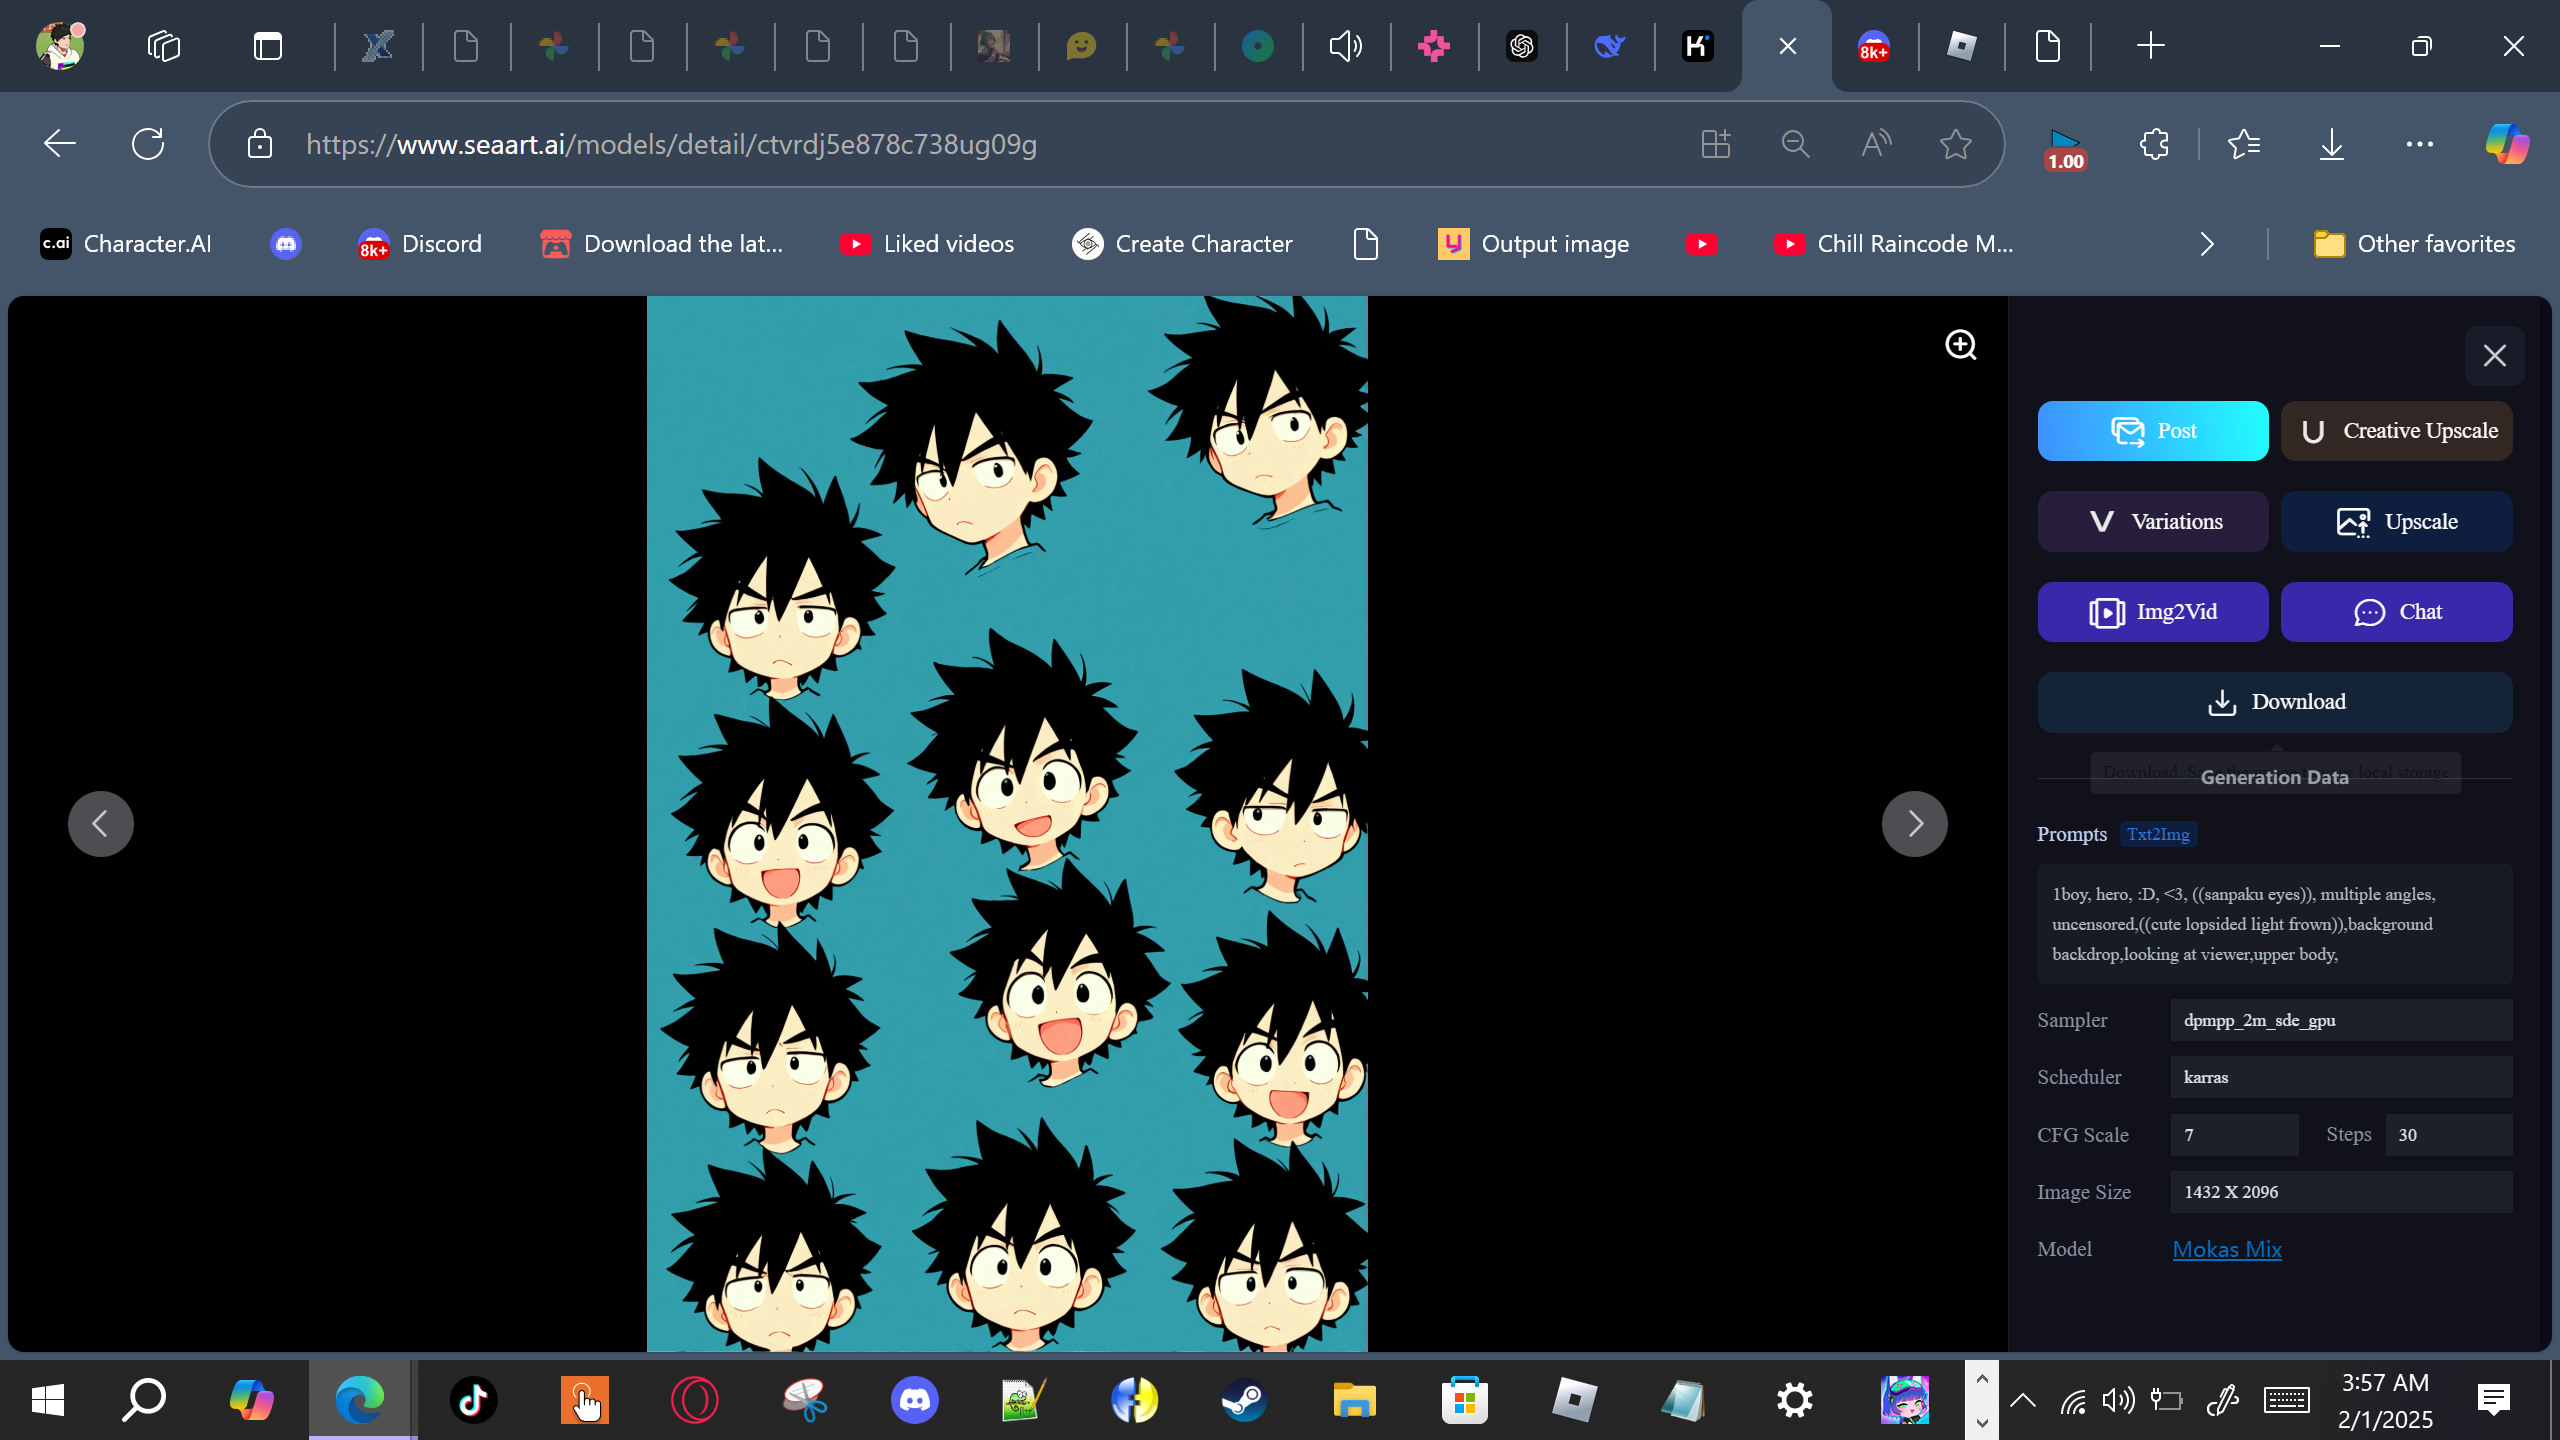Click the Variations button
Image resolution: width=2560 pixels, height=1440 pixels.
tap(2153, 521)
